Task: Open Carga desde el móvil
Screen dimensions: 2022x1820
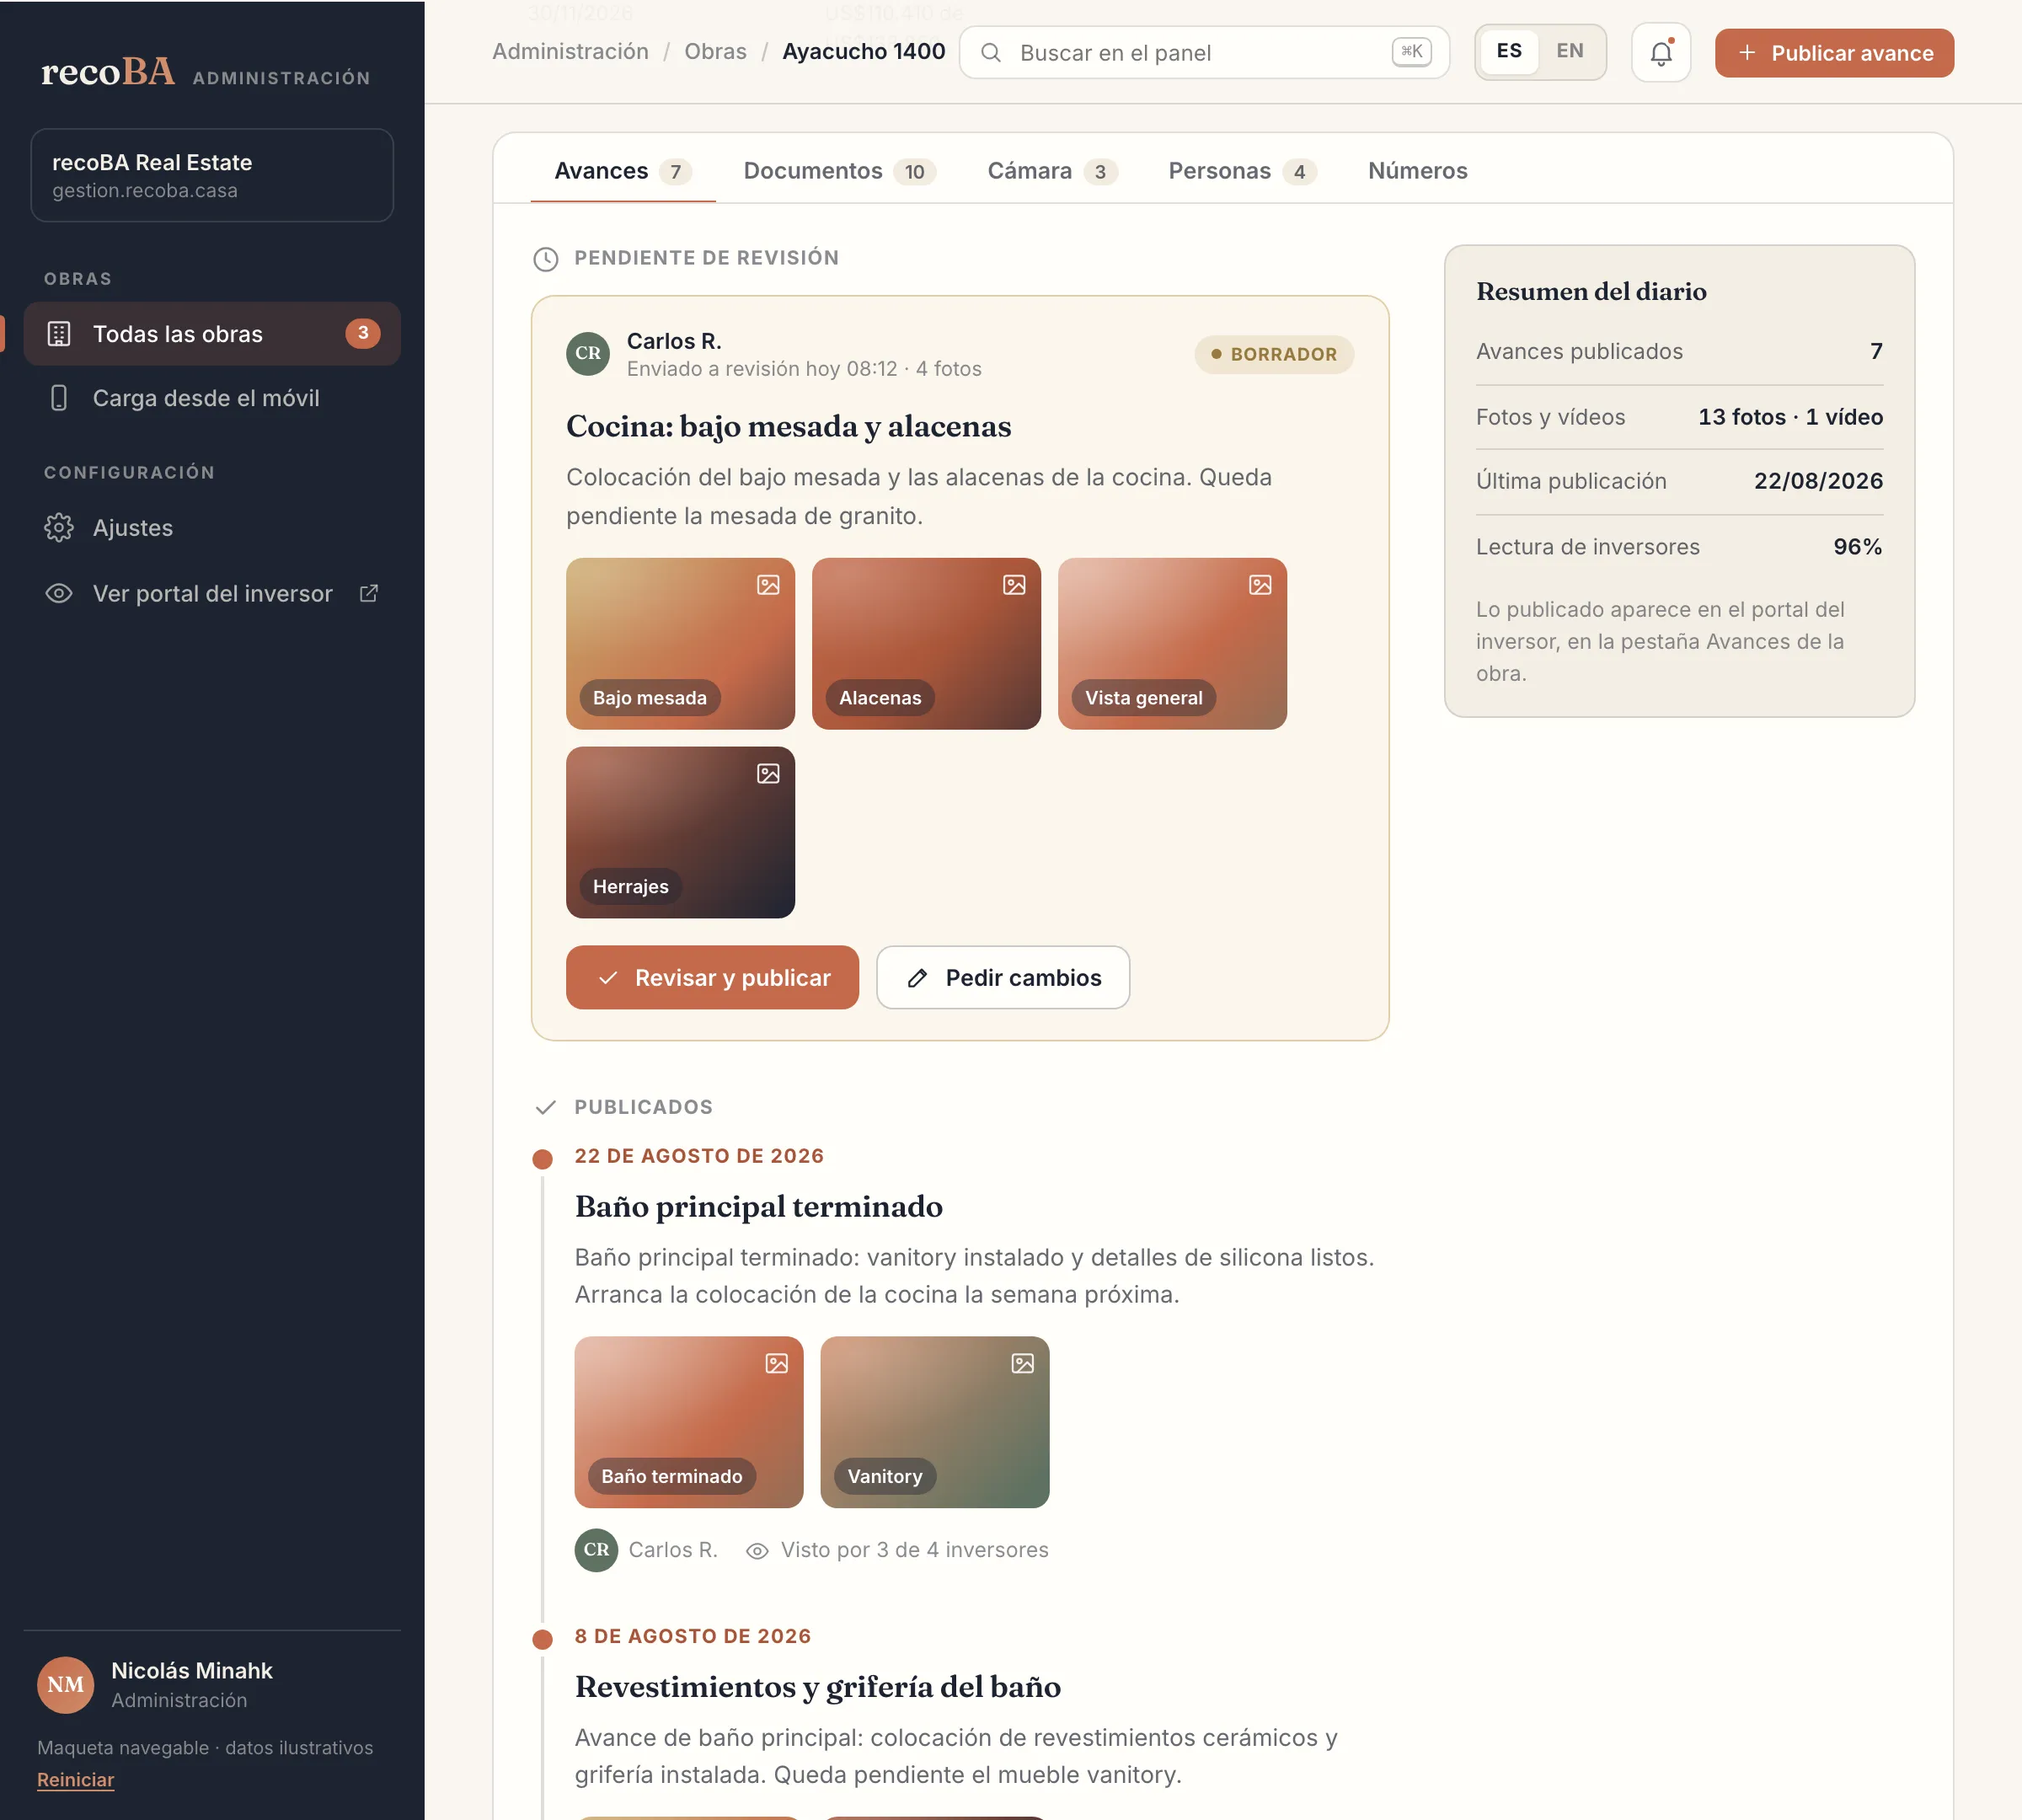Action: point(212,398)
